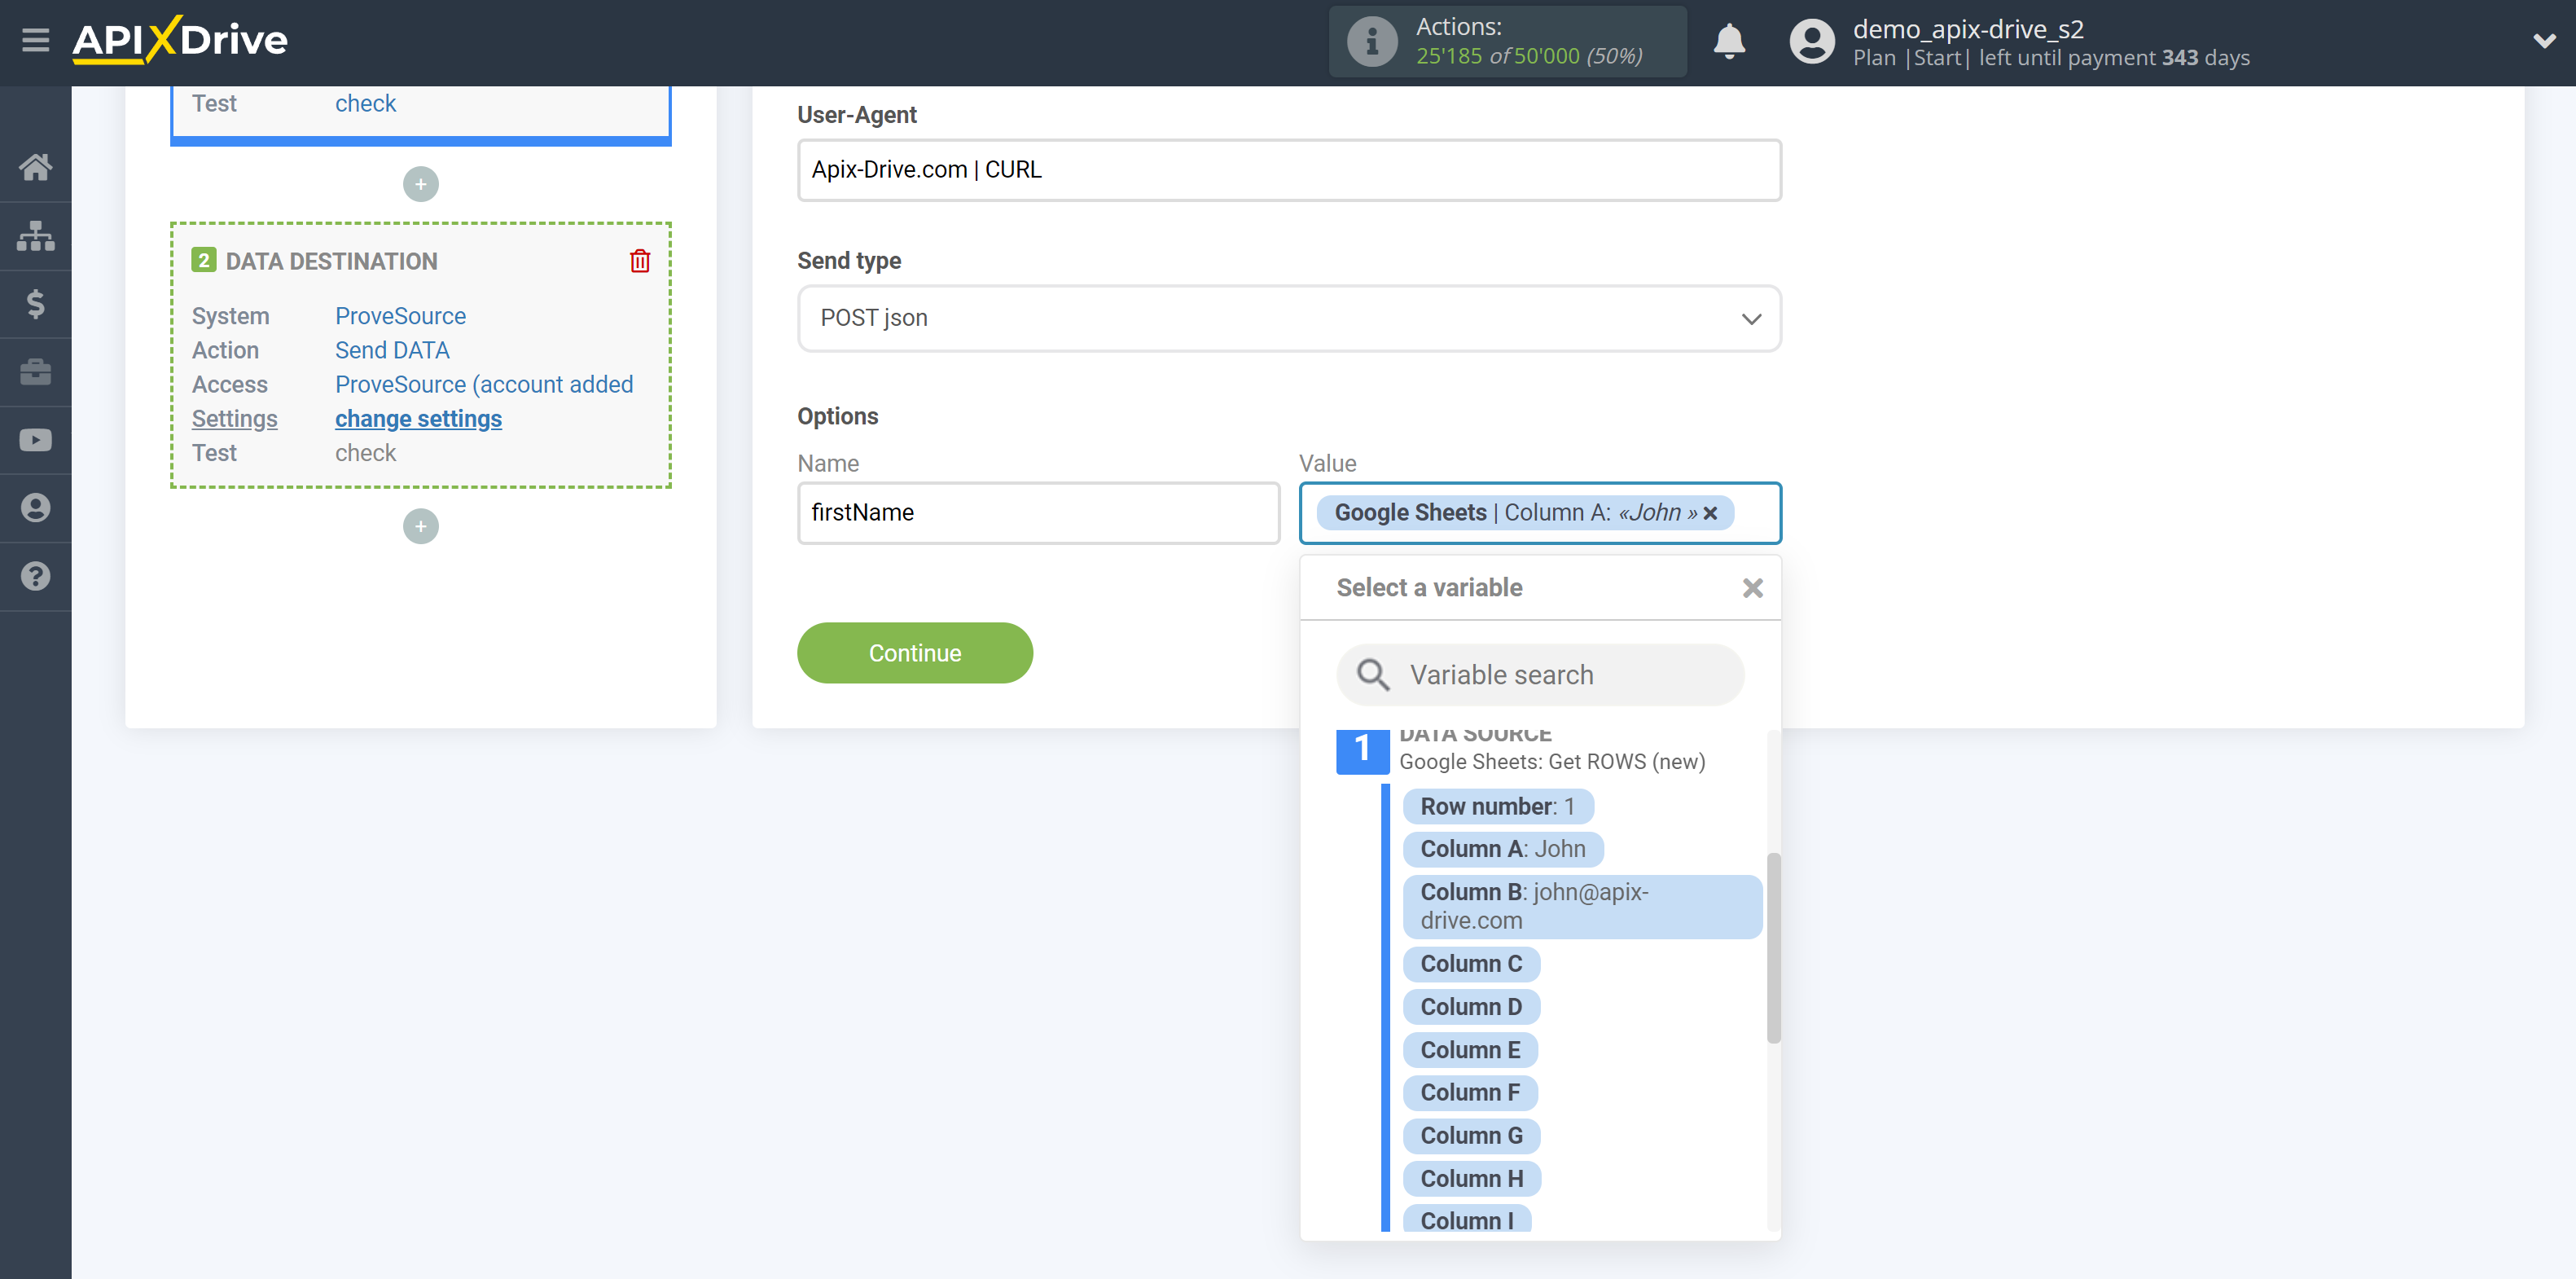The width and height of the screenshot is (2576, 1279).
Task: Click the user profile icon in sidebar
Action: point(36,508)
